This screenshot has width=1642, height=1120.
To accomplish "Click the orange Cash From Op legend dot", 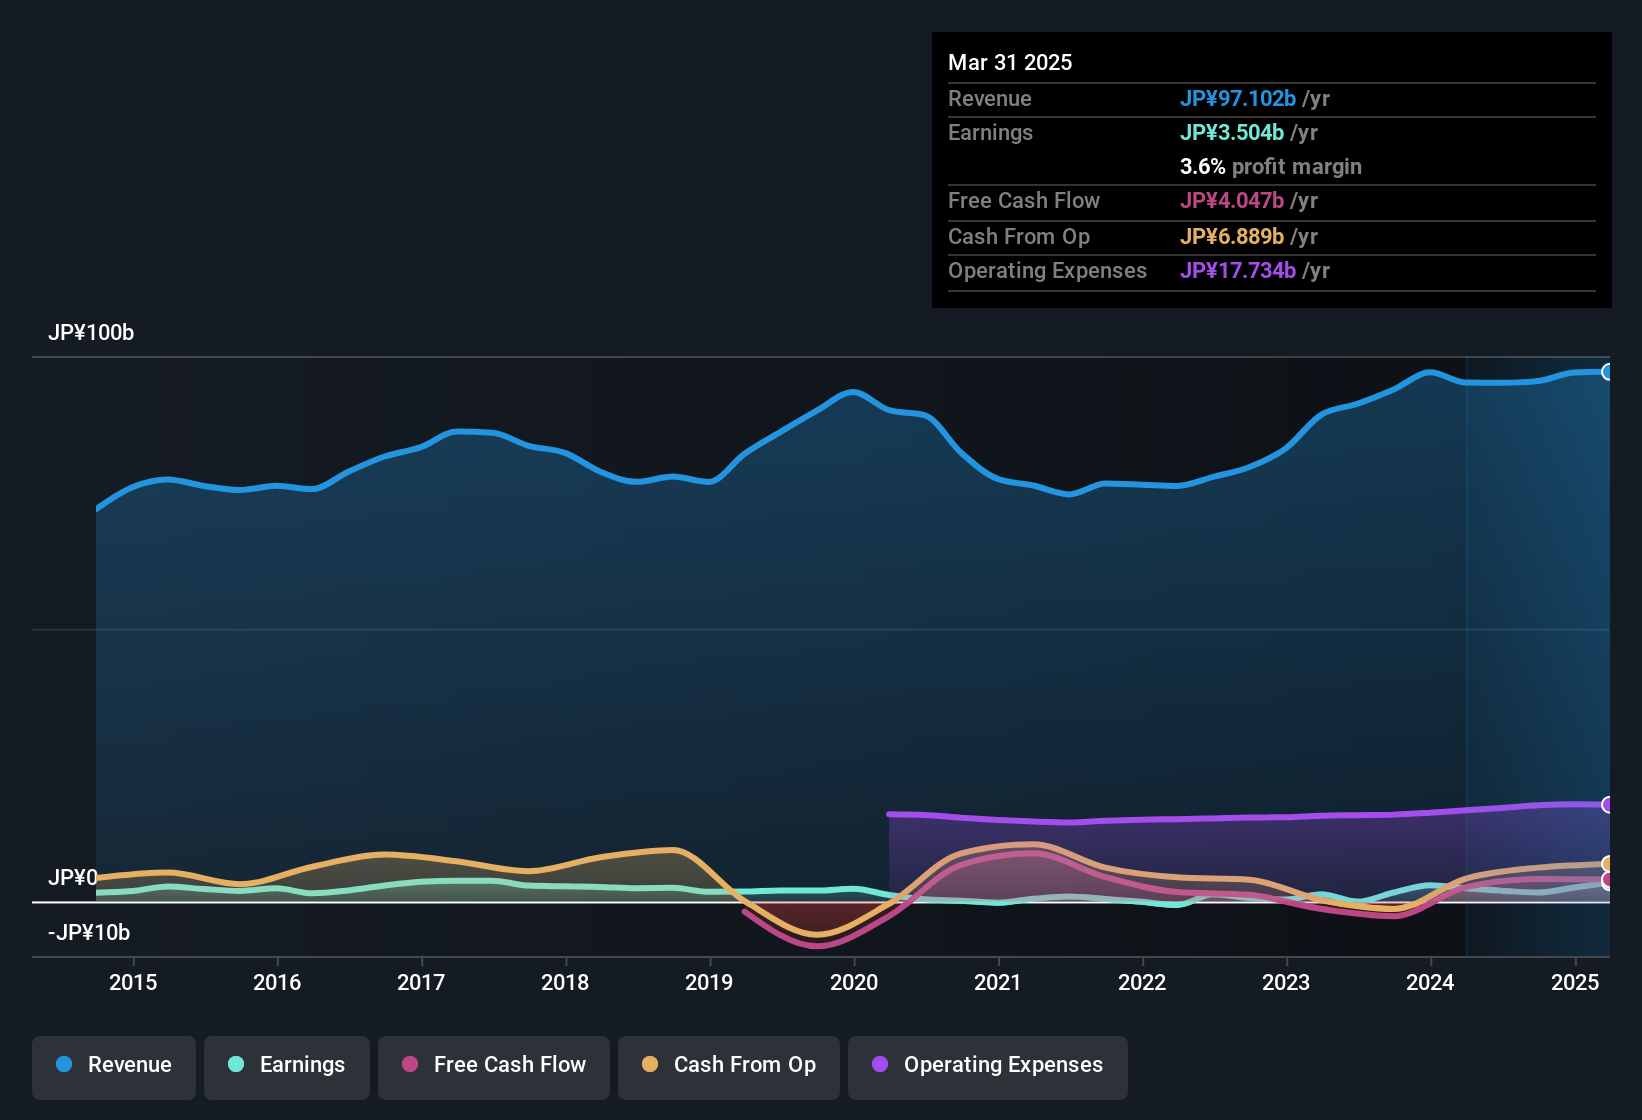I will click(650, 1064).
